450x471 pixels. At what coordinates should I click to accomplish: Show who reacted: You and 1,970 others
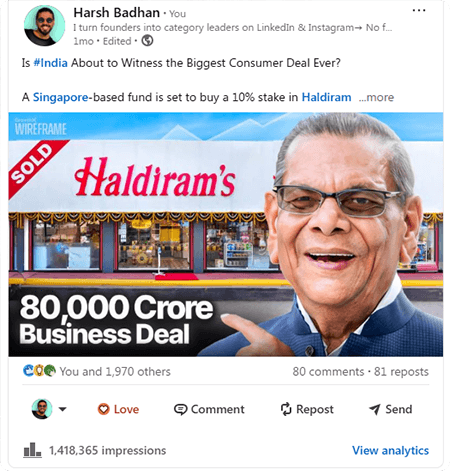115,371
